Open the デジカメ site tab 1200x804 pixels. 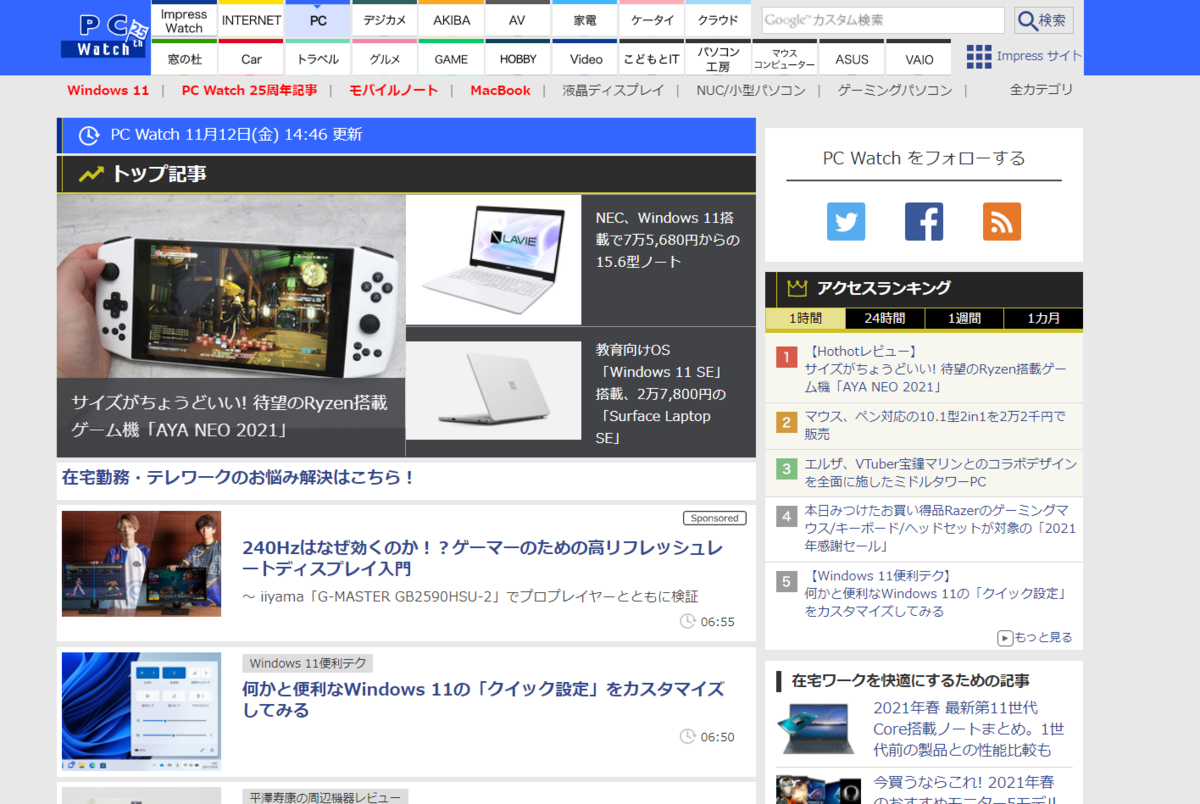pos(385,20)
